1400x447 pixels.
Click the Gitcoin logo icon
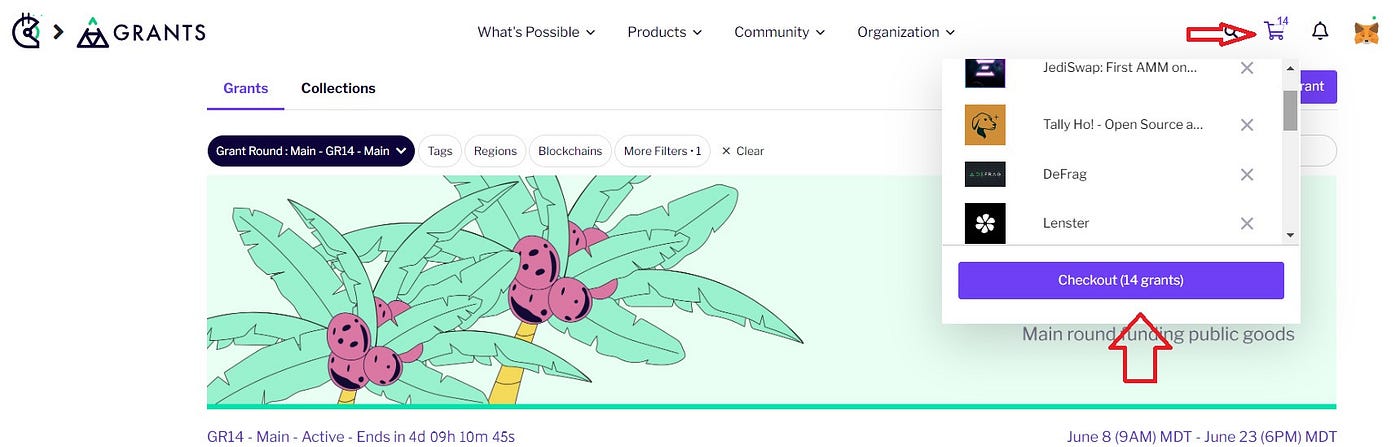pos(27,32)
